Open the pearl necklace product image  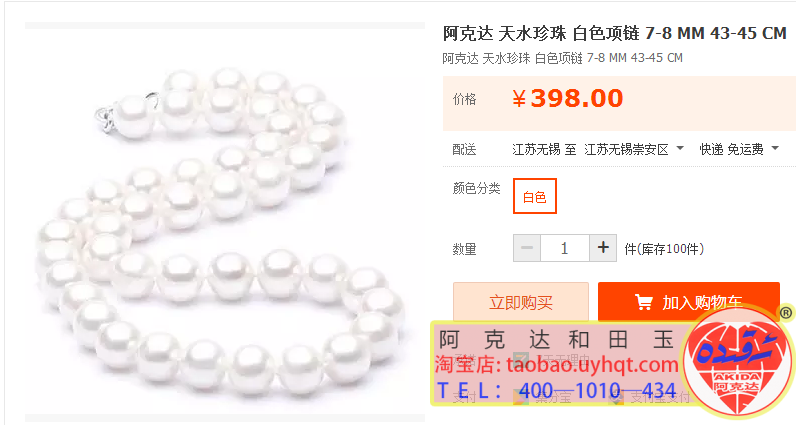click(x=225, y=221)
